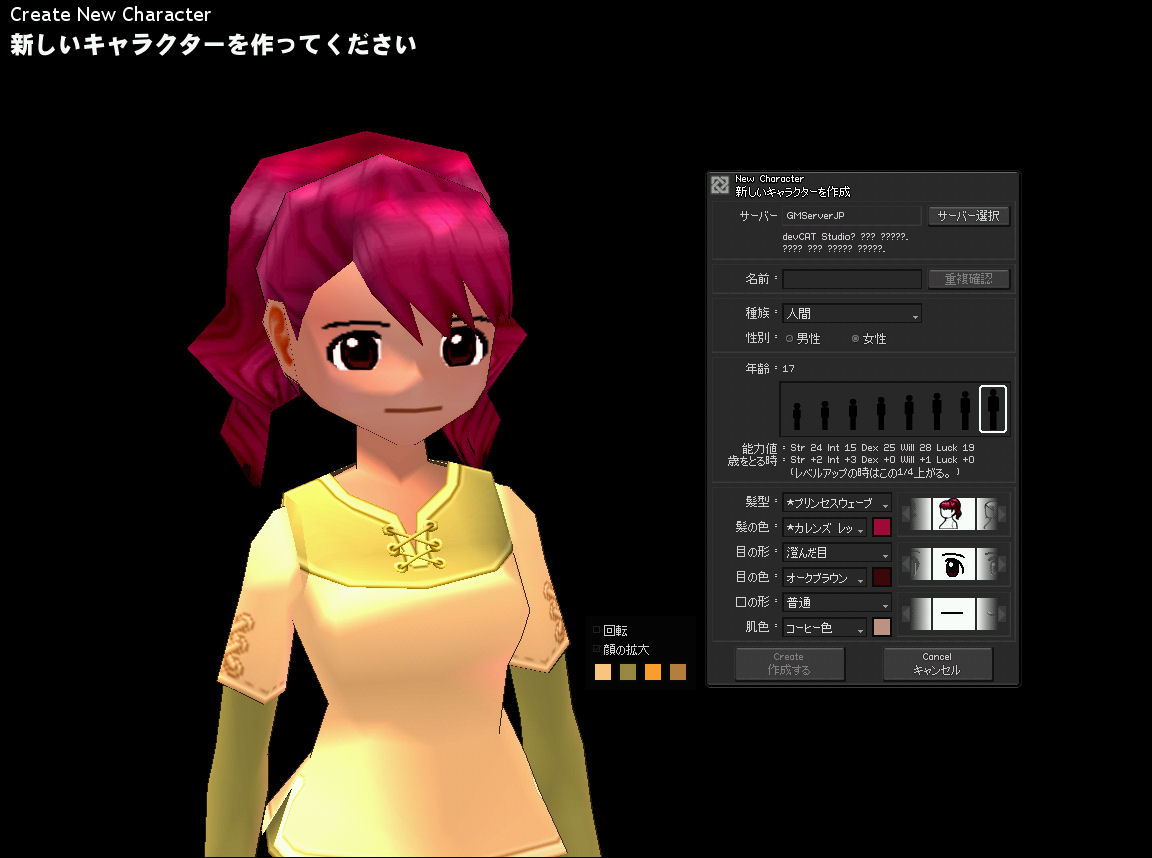Click the previous eye shape arrow
Viewport: 1152px width, 858px height.
pyautogui.click(x=906, y=565)
